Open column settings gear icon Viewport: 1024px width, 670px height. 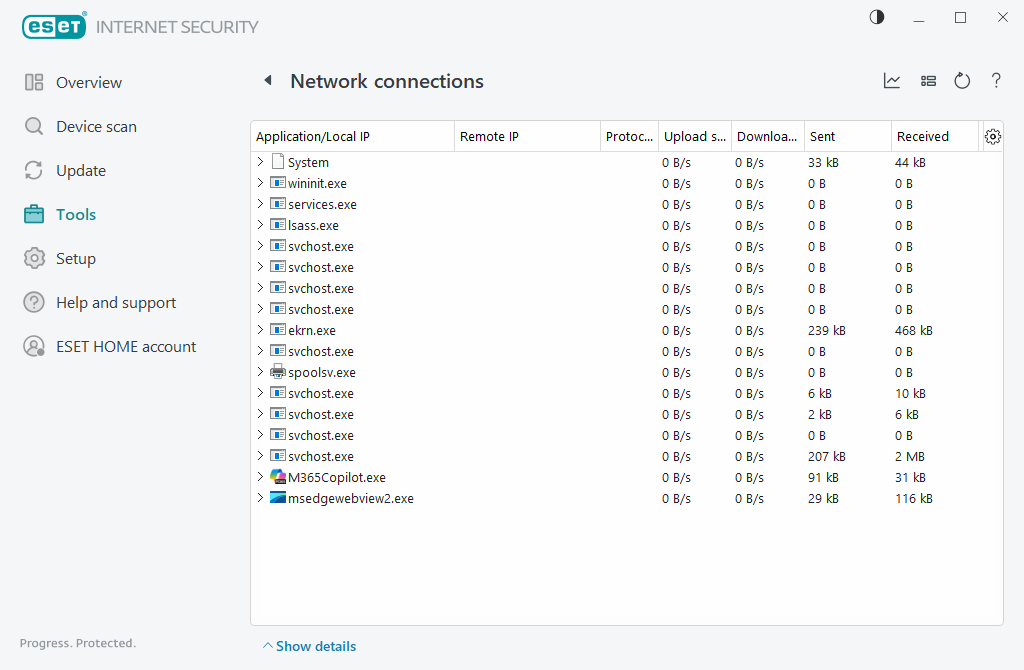coord(993,136)
